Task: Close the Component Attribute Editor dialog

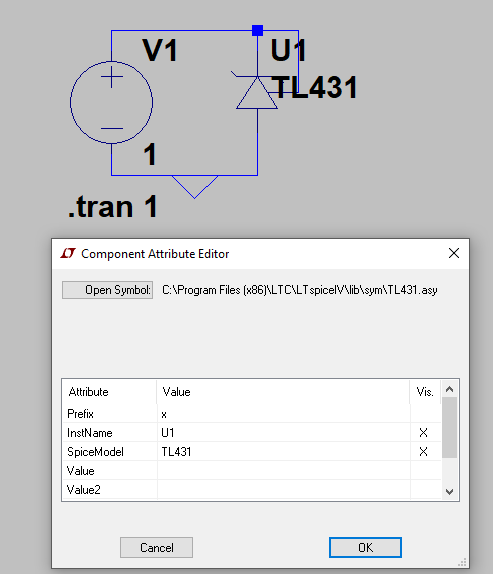Action: pos(454,253)
